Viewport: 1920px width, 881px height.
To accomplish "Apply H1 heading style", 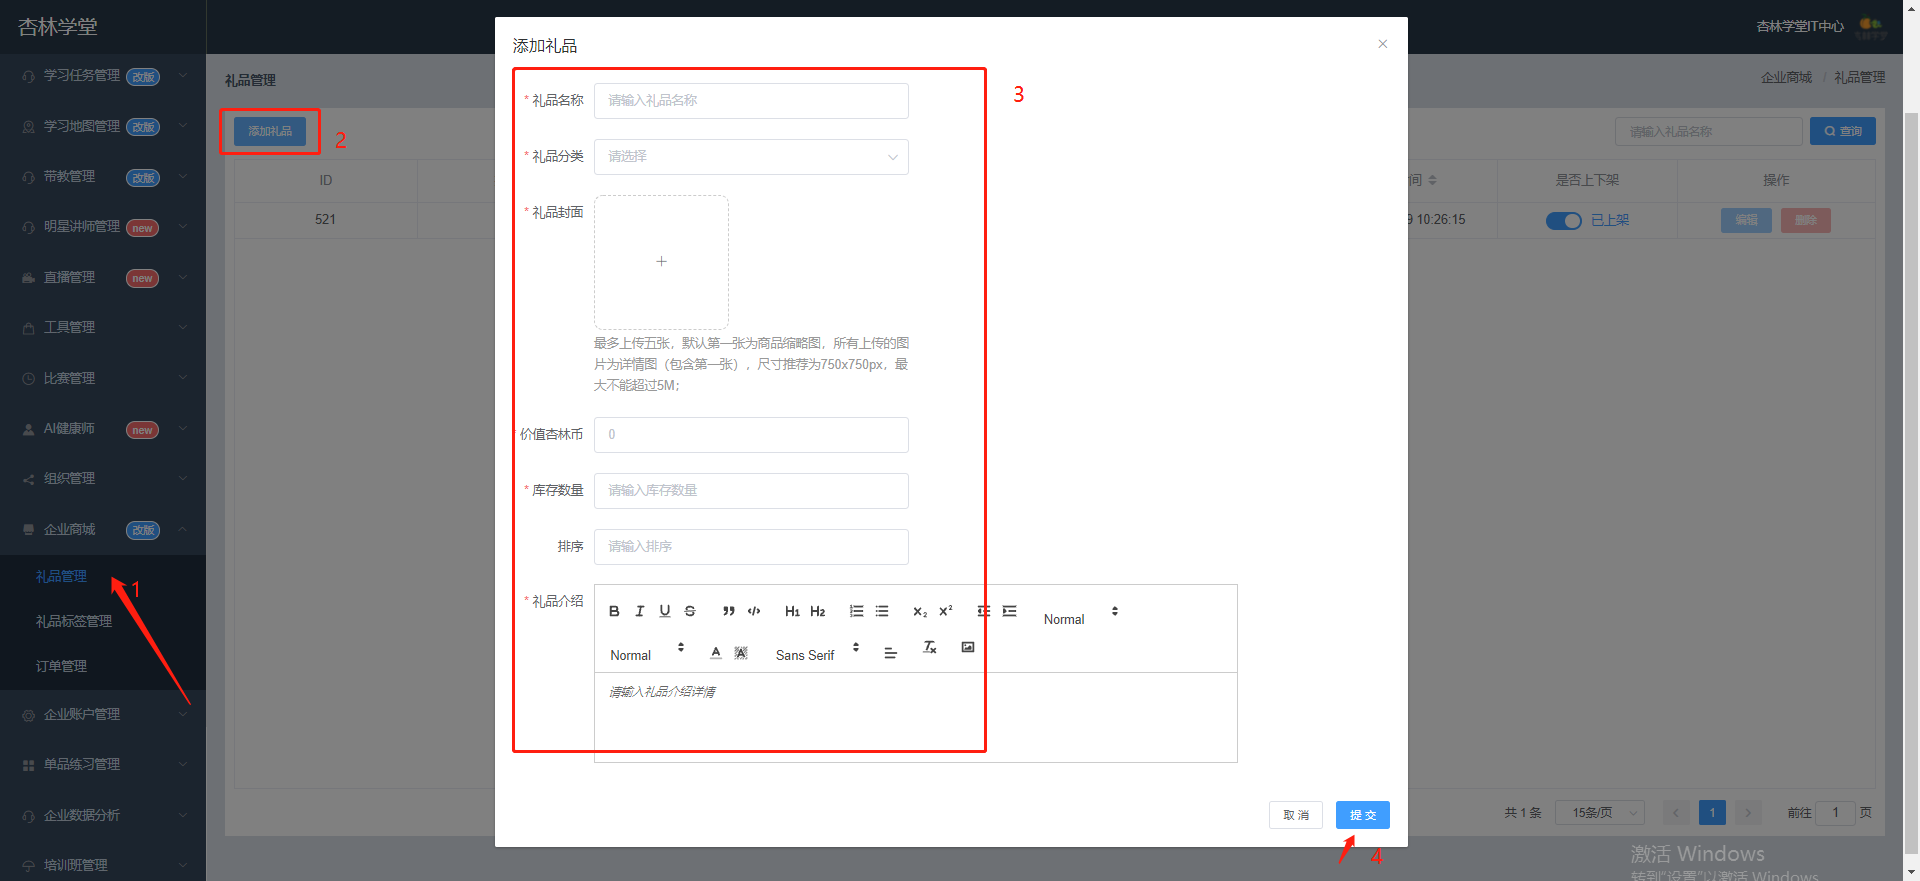I will (792, 611).
